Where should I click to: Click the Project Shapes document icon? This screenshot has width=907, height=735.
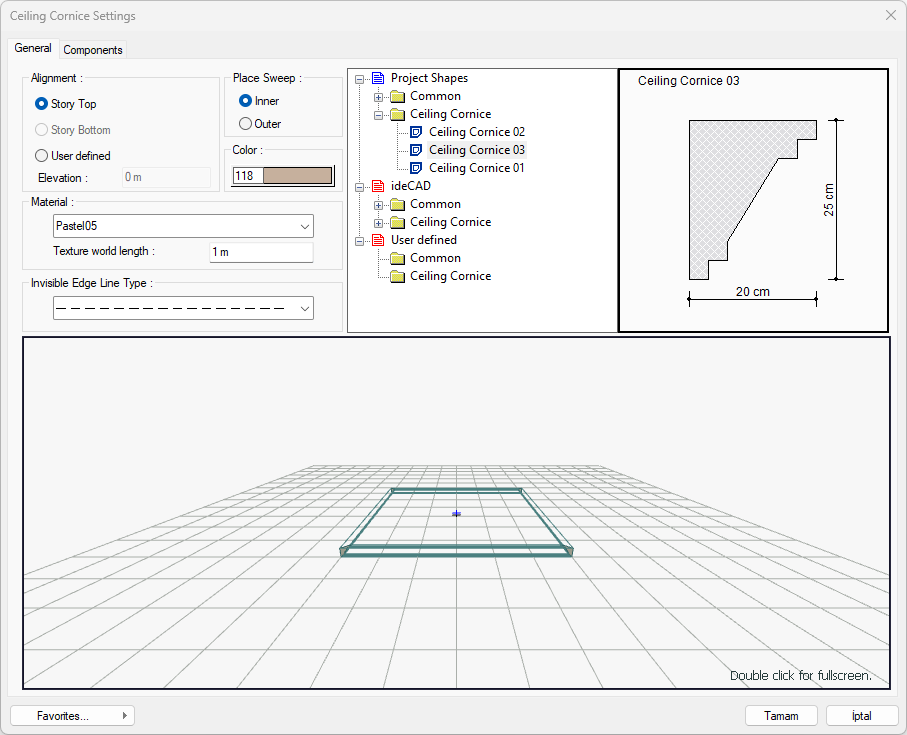(377, 78)
